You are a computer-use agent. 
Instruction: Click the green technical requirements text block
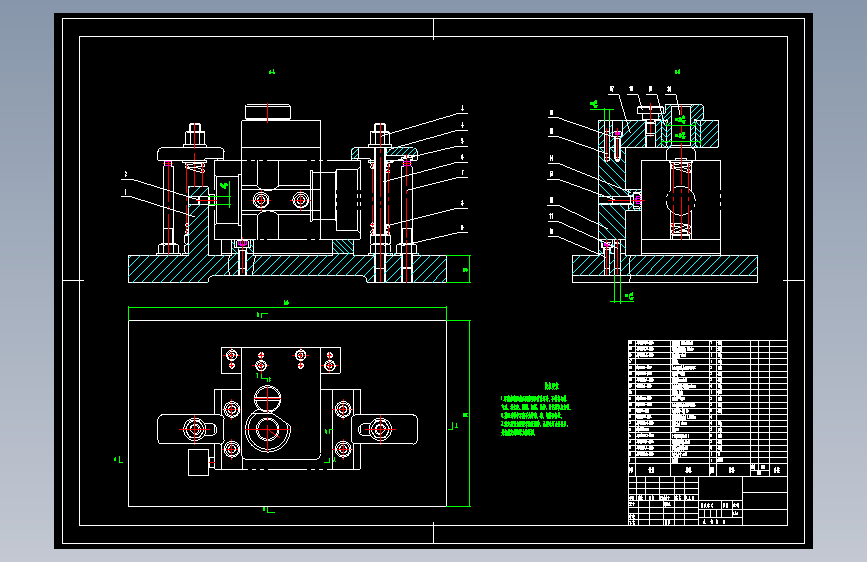[535, 409]
